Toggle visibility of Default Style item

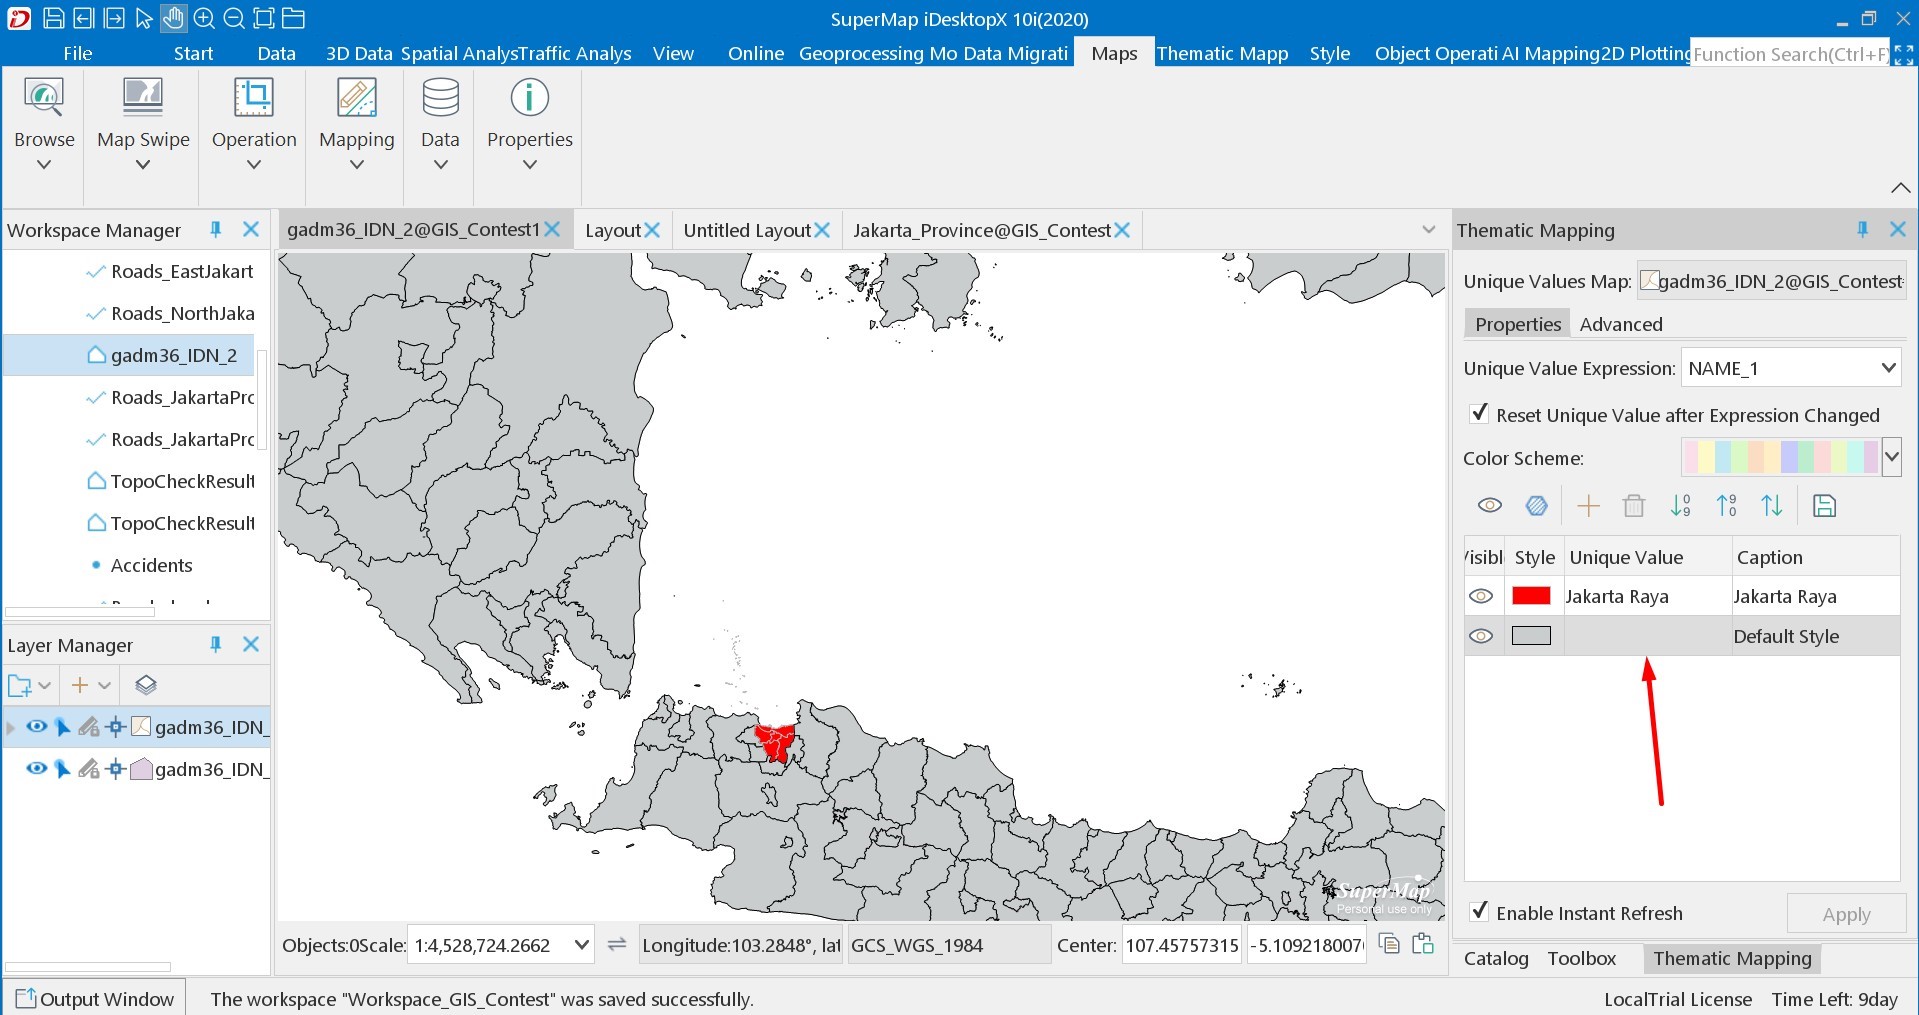click(x=1481, y=636)
